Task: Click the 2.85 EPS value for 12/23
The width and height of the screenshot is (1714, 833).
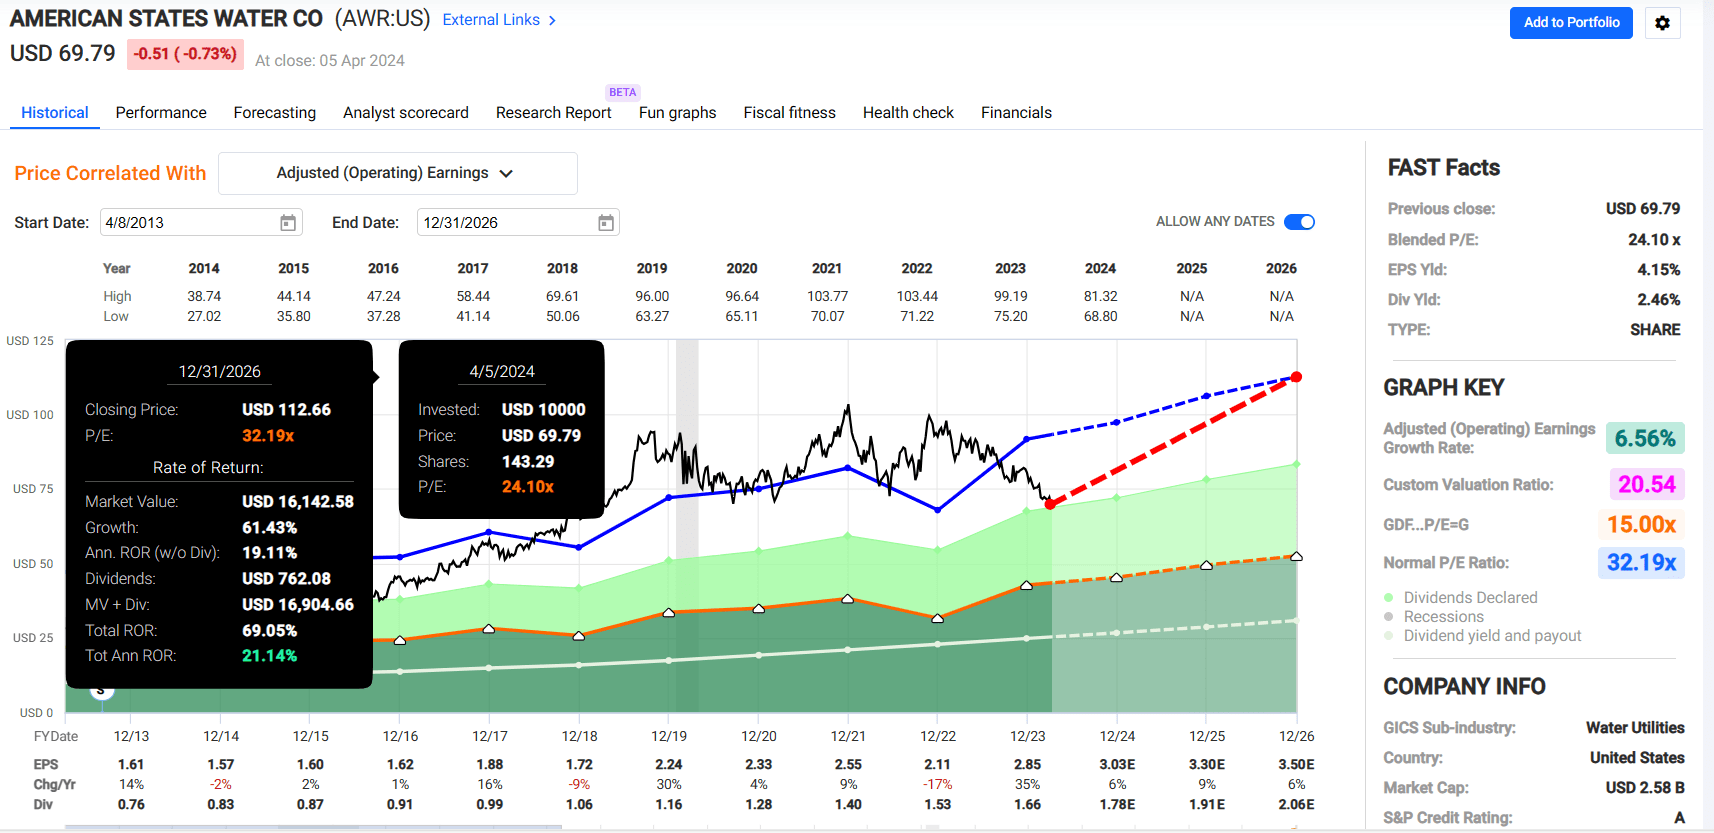Action: [x=1027, y=764]
